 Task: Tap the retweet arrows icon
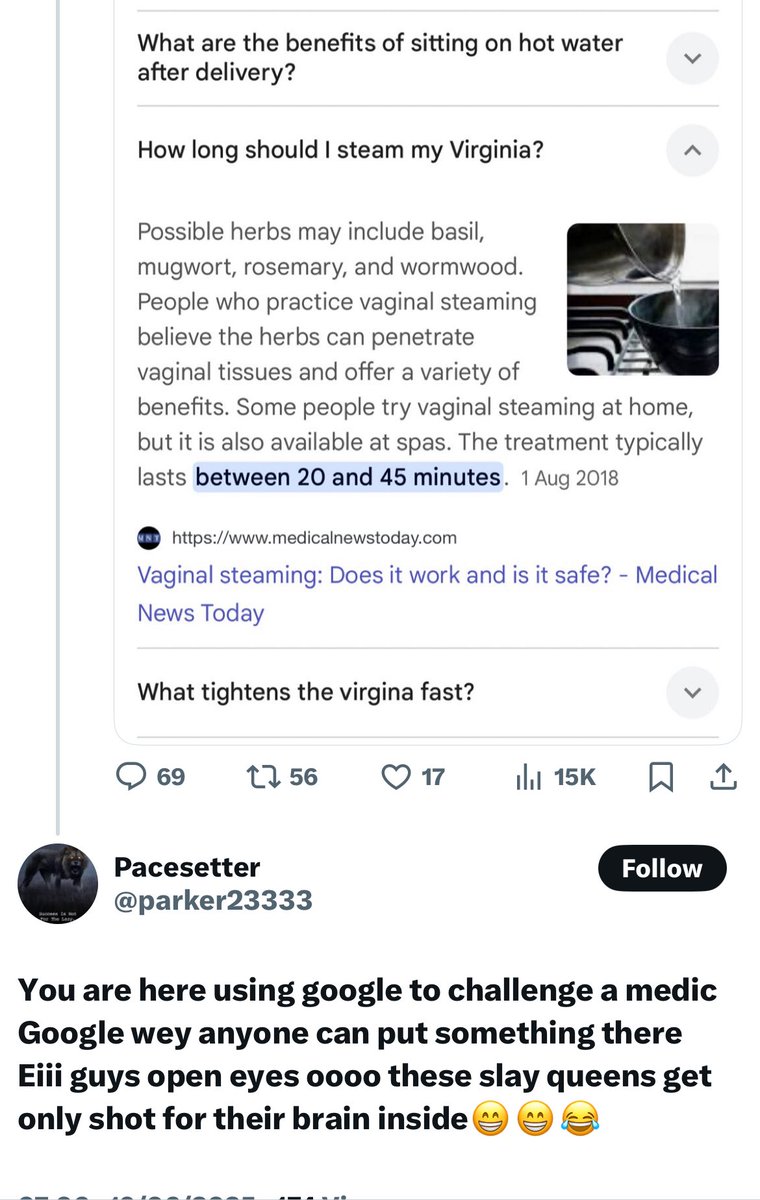pos(262,776)
